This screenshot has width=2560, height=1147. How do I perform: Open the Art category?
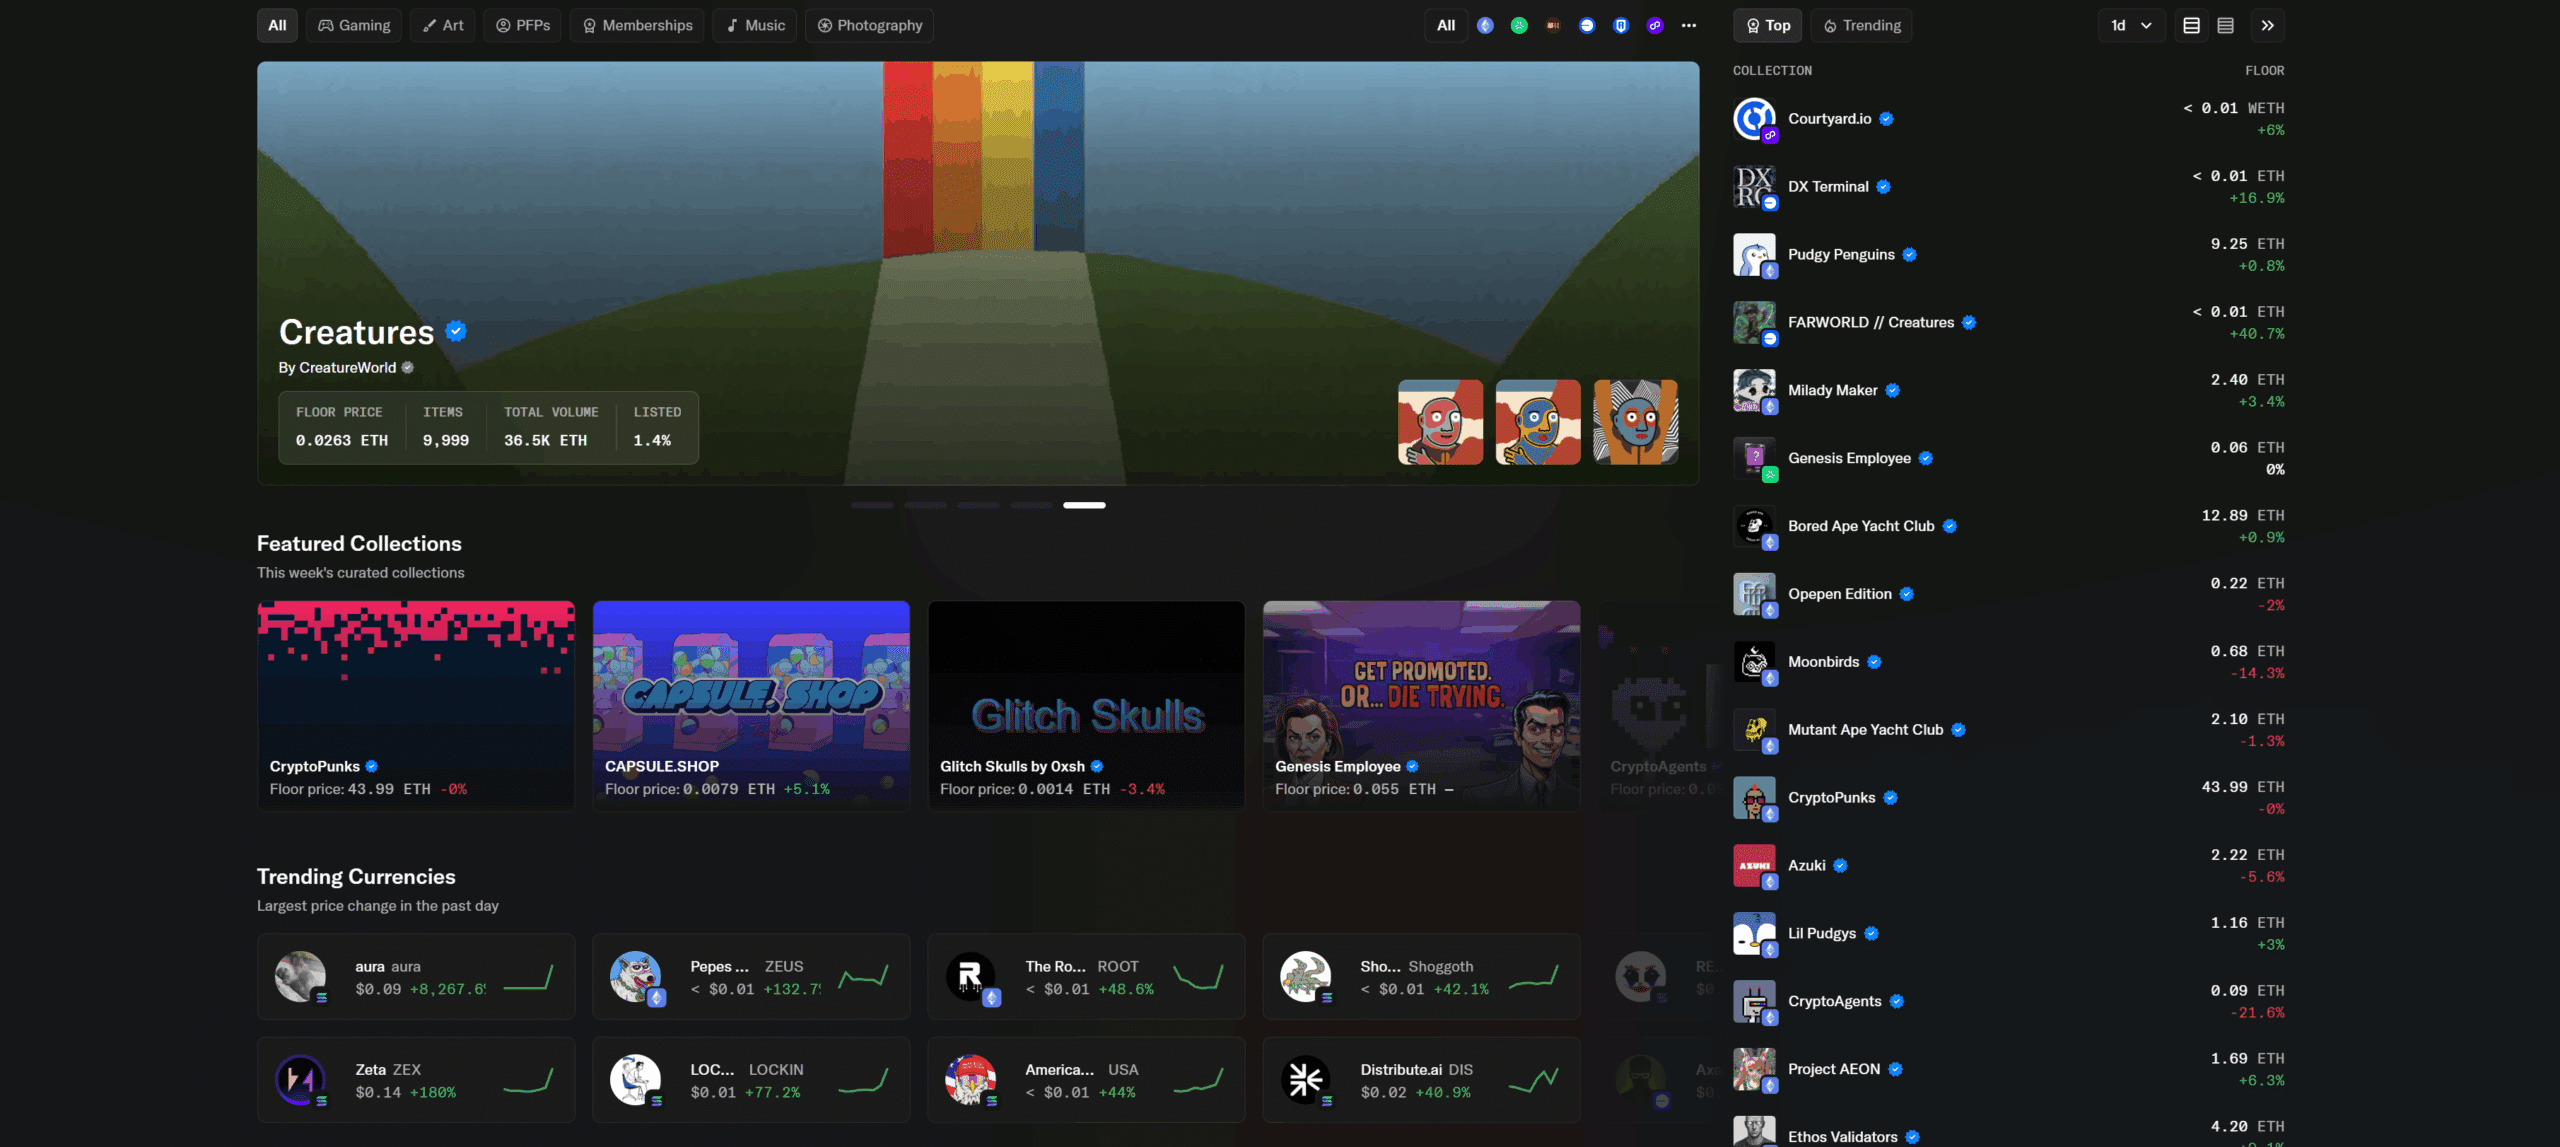point(443,25)
